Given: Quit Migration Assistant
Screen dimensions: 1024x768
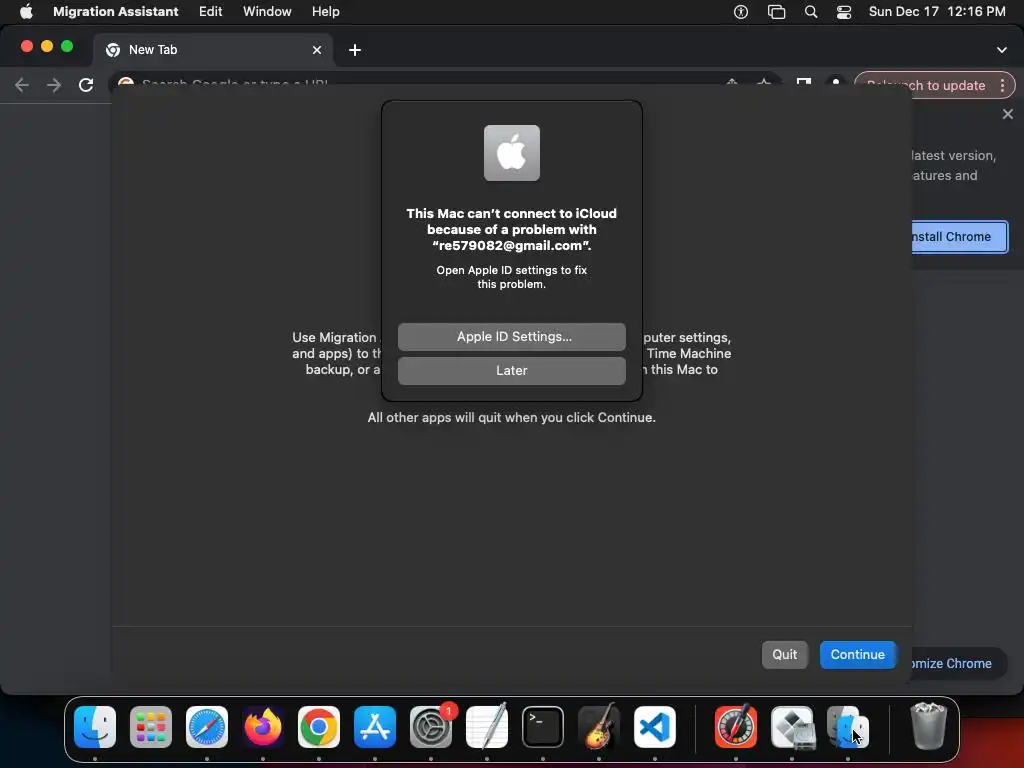Looking at the screenshot, I should click(x=784, y=654).
